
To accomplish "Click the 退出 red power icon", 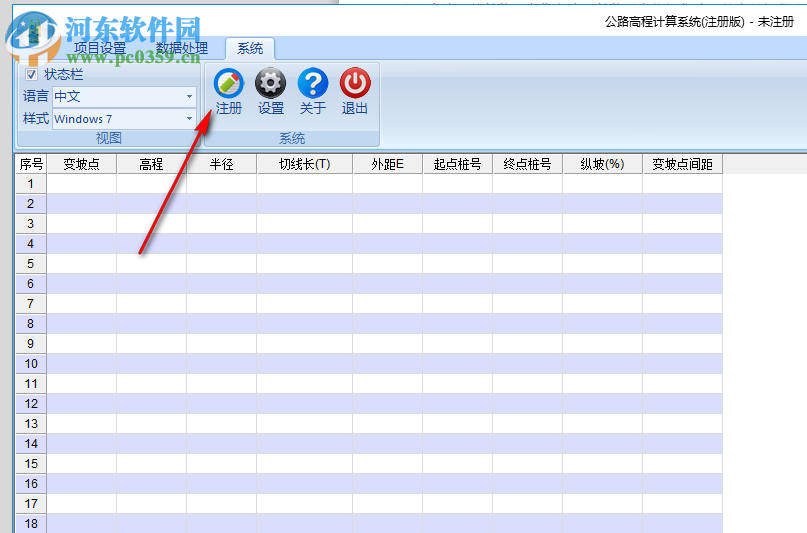I will tap(355, 91).
